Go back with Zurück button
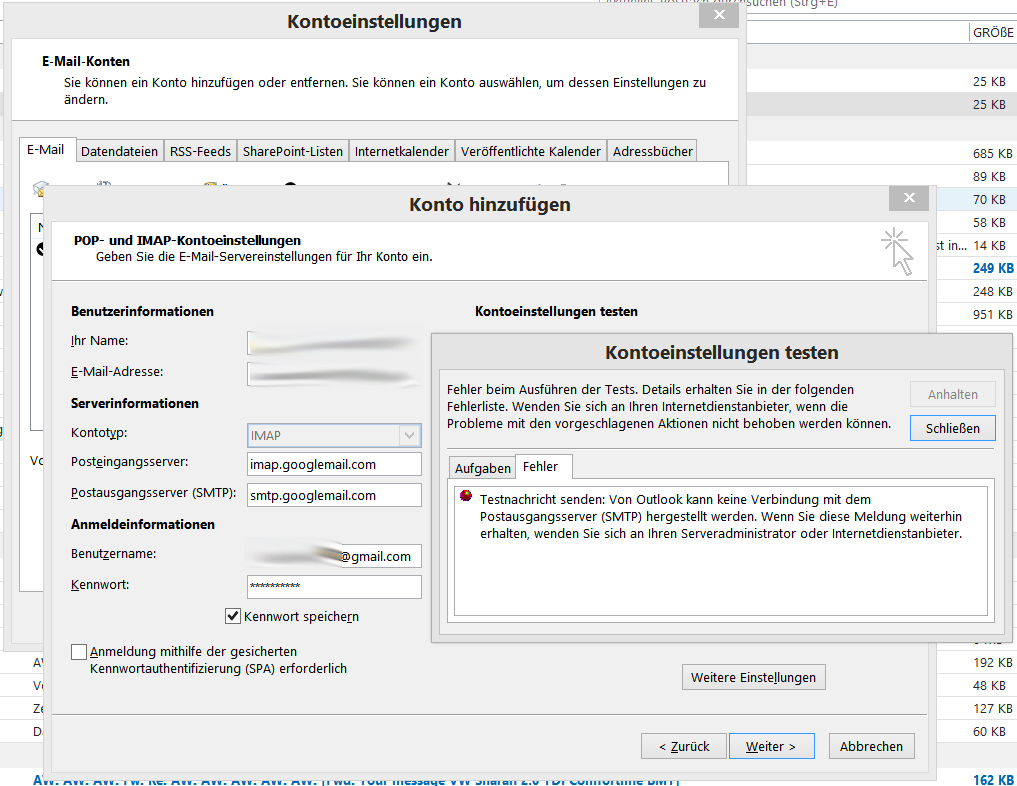The width and height of the screenshot is (1017, 786). click(x=684, y=746)
